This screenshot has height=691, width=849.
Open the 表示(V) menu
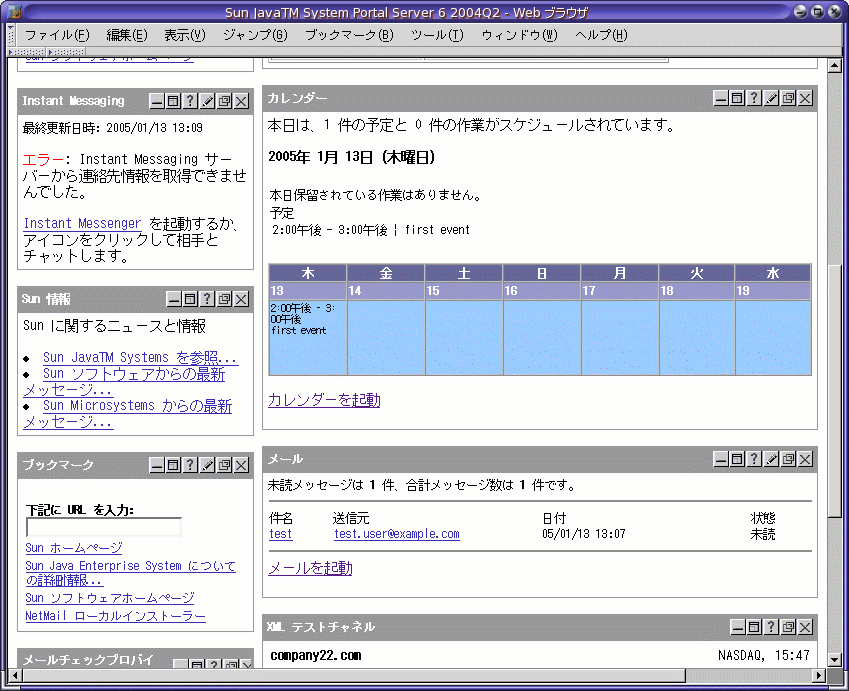(185, 35)
